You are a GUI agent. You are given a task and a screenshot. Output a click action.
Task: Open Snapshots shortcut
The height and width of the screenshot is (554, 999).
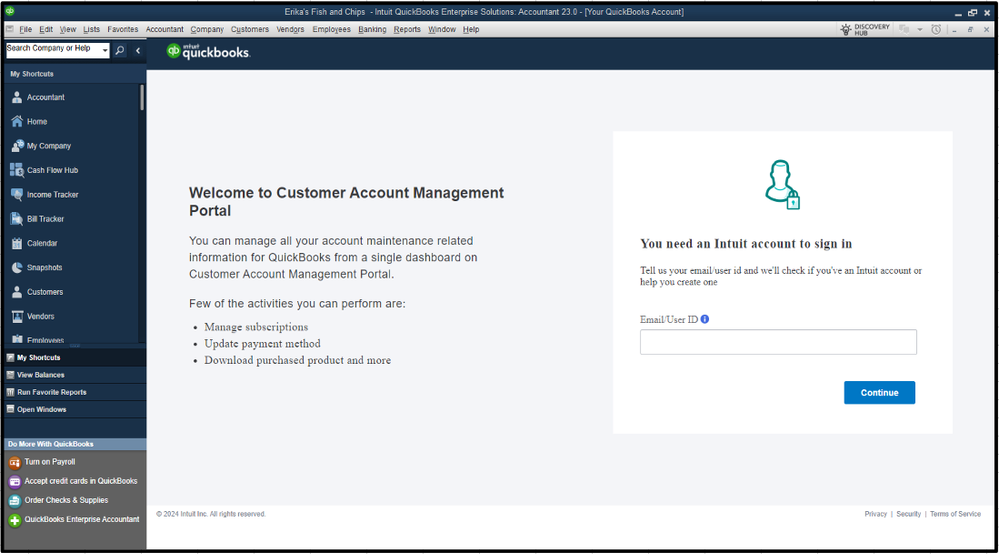click(x=37, y=267)
